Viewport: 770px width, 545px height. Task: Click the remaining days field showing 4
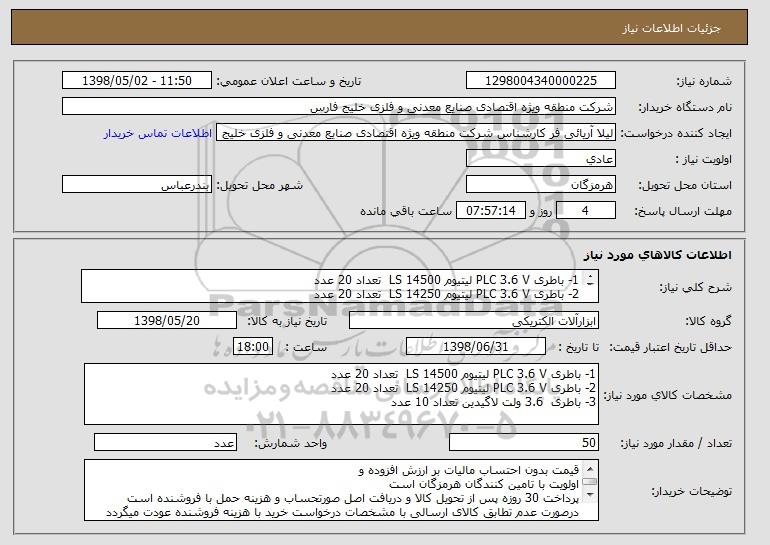pos(585,211)
